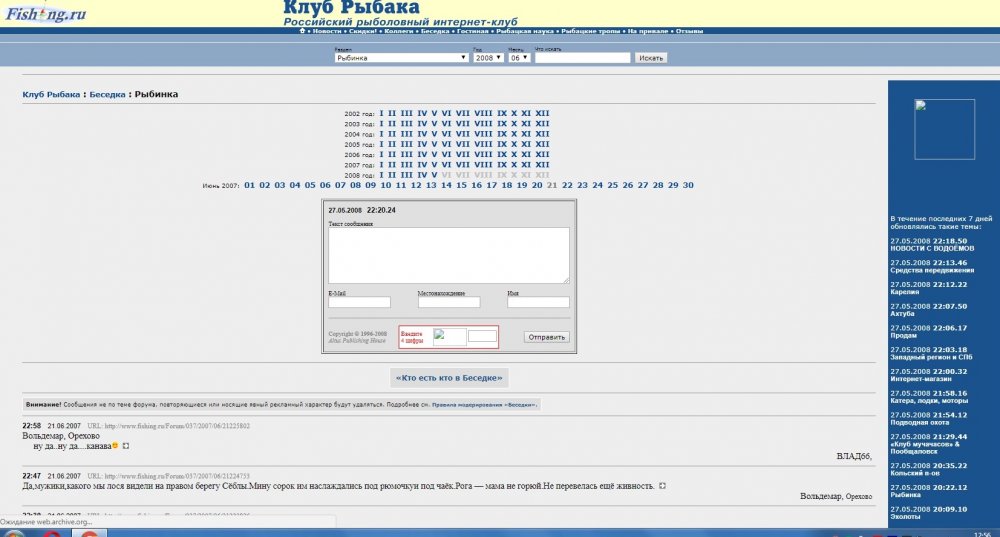Click the search text field in header
Viewport: 1000px width, 537px height.
[582, 58]
